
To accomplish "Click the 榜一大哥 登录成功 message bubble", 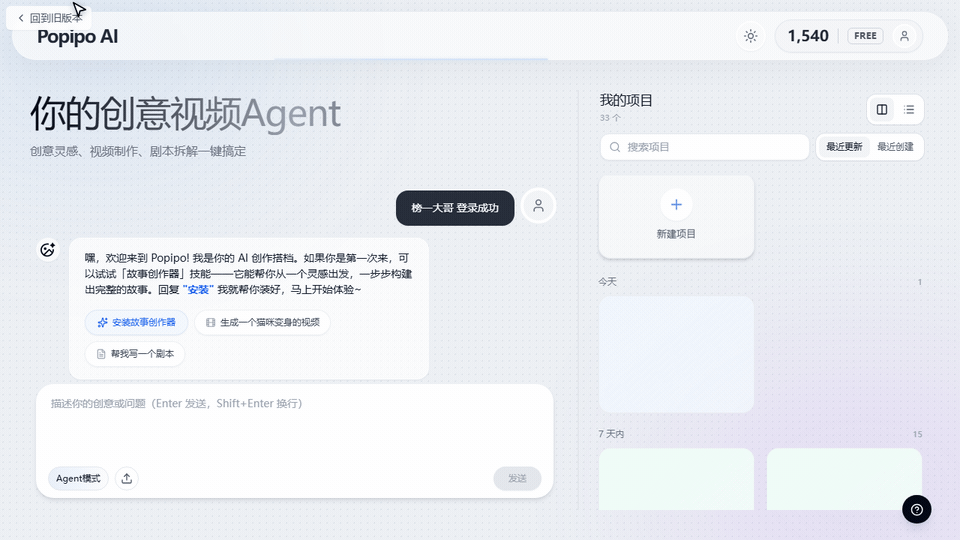I will [x=455, y=208].
